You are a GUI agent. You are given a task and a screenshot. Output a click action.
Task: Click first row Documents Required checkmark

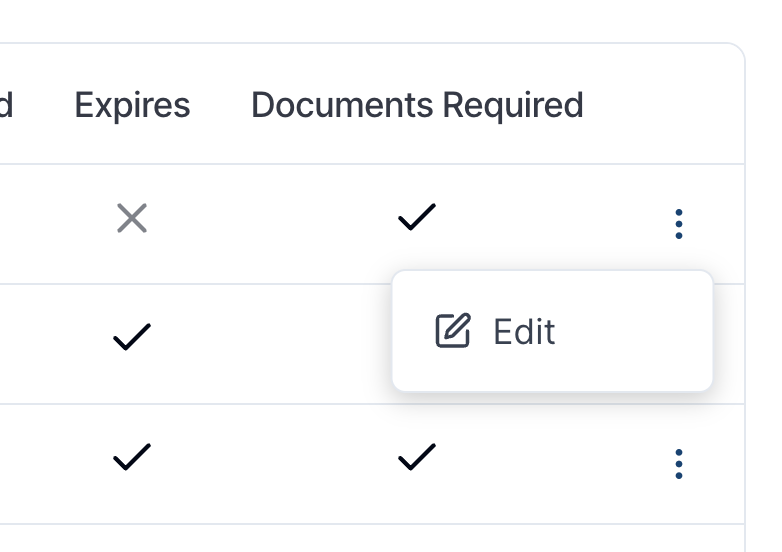click(x=417, y=217)
